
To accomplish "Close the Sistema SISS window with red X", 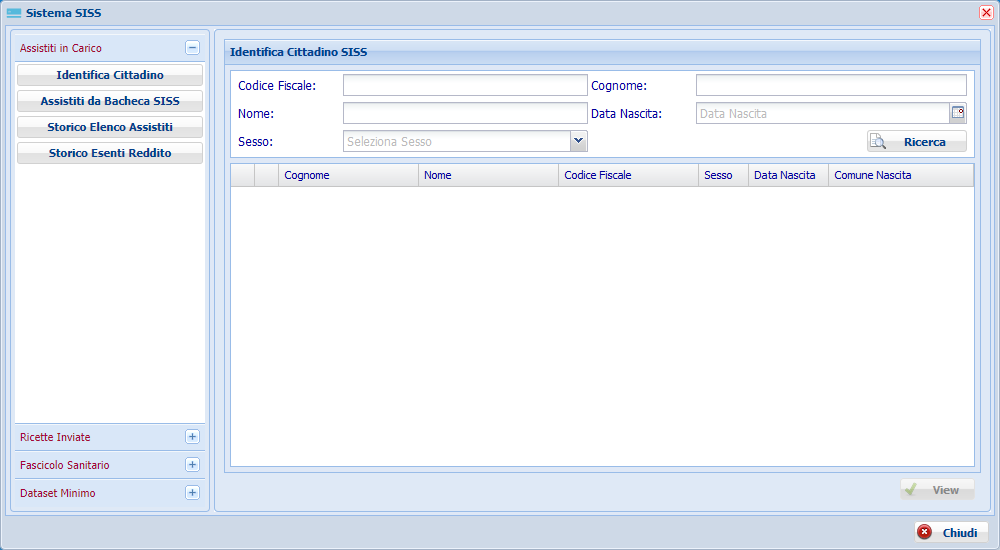I will (x=986, y=13).
